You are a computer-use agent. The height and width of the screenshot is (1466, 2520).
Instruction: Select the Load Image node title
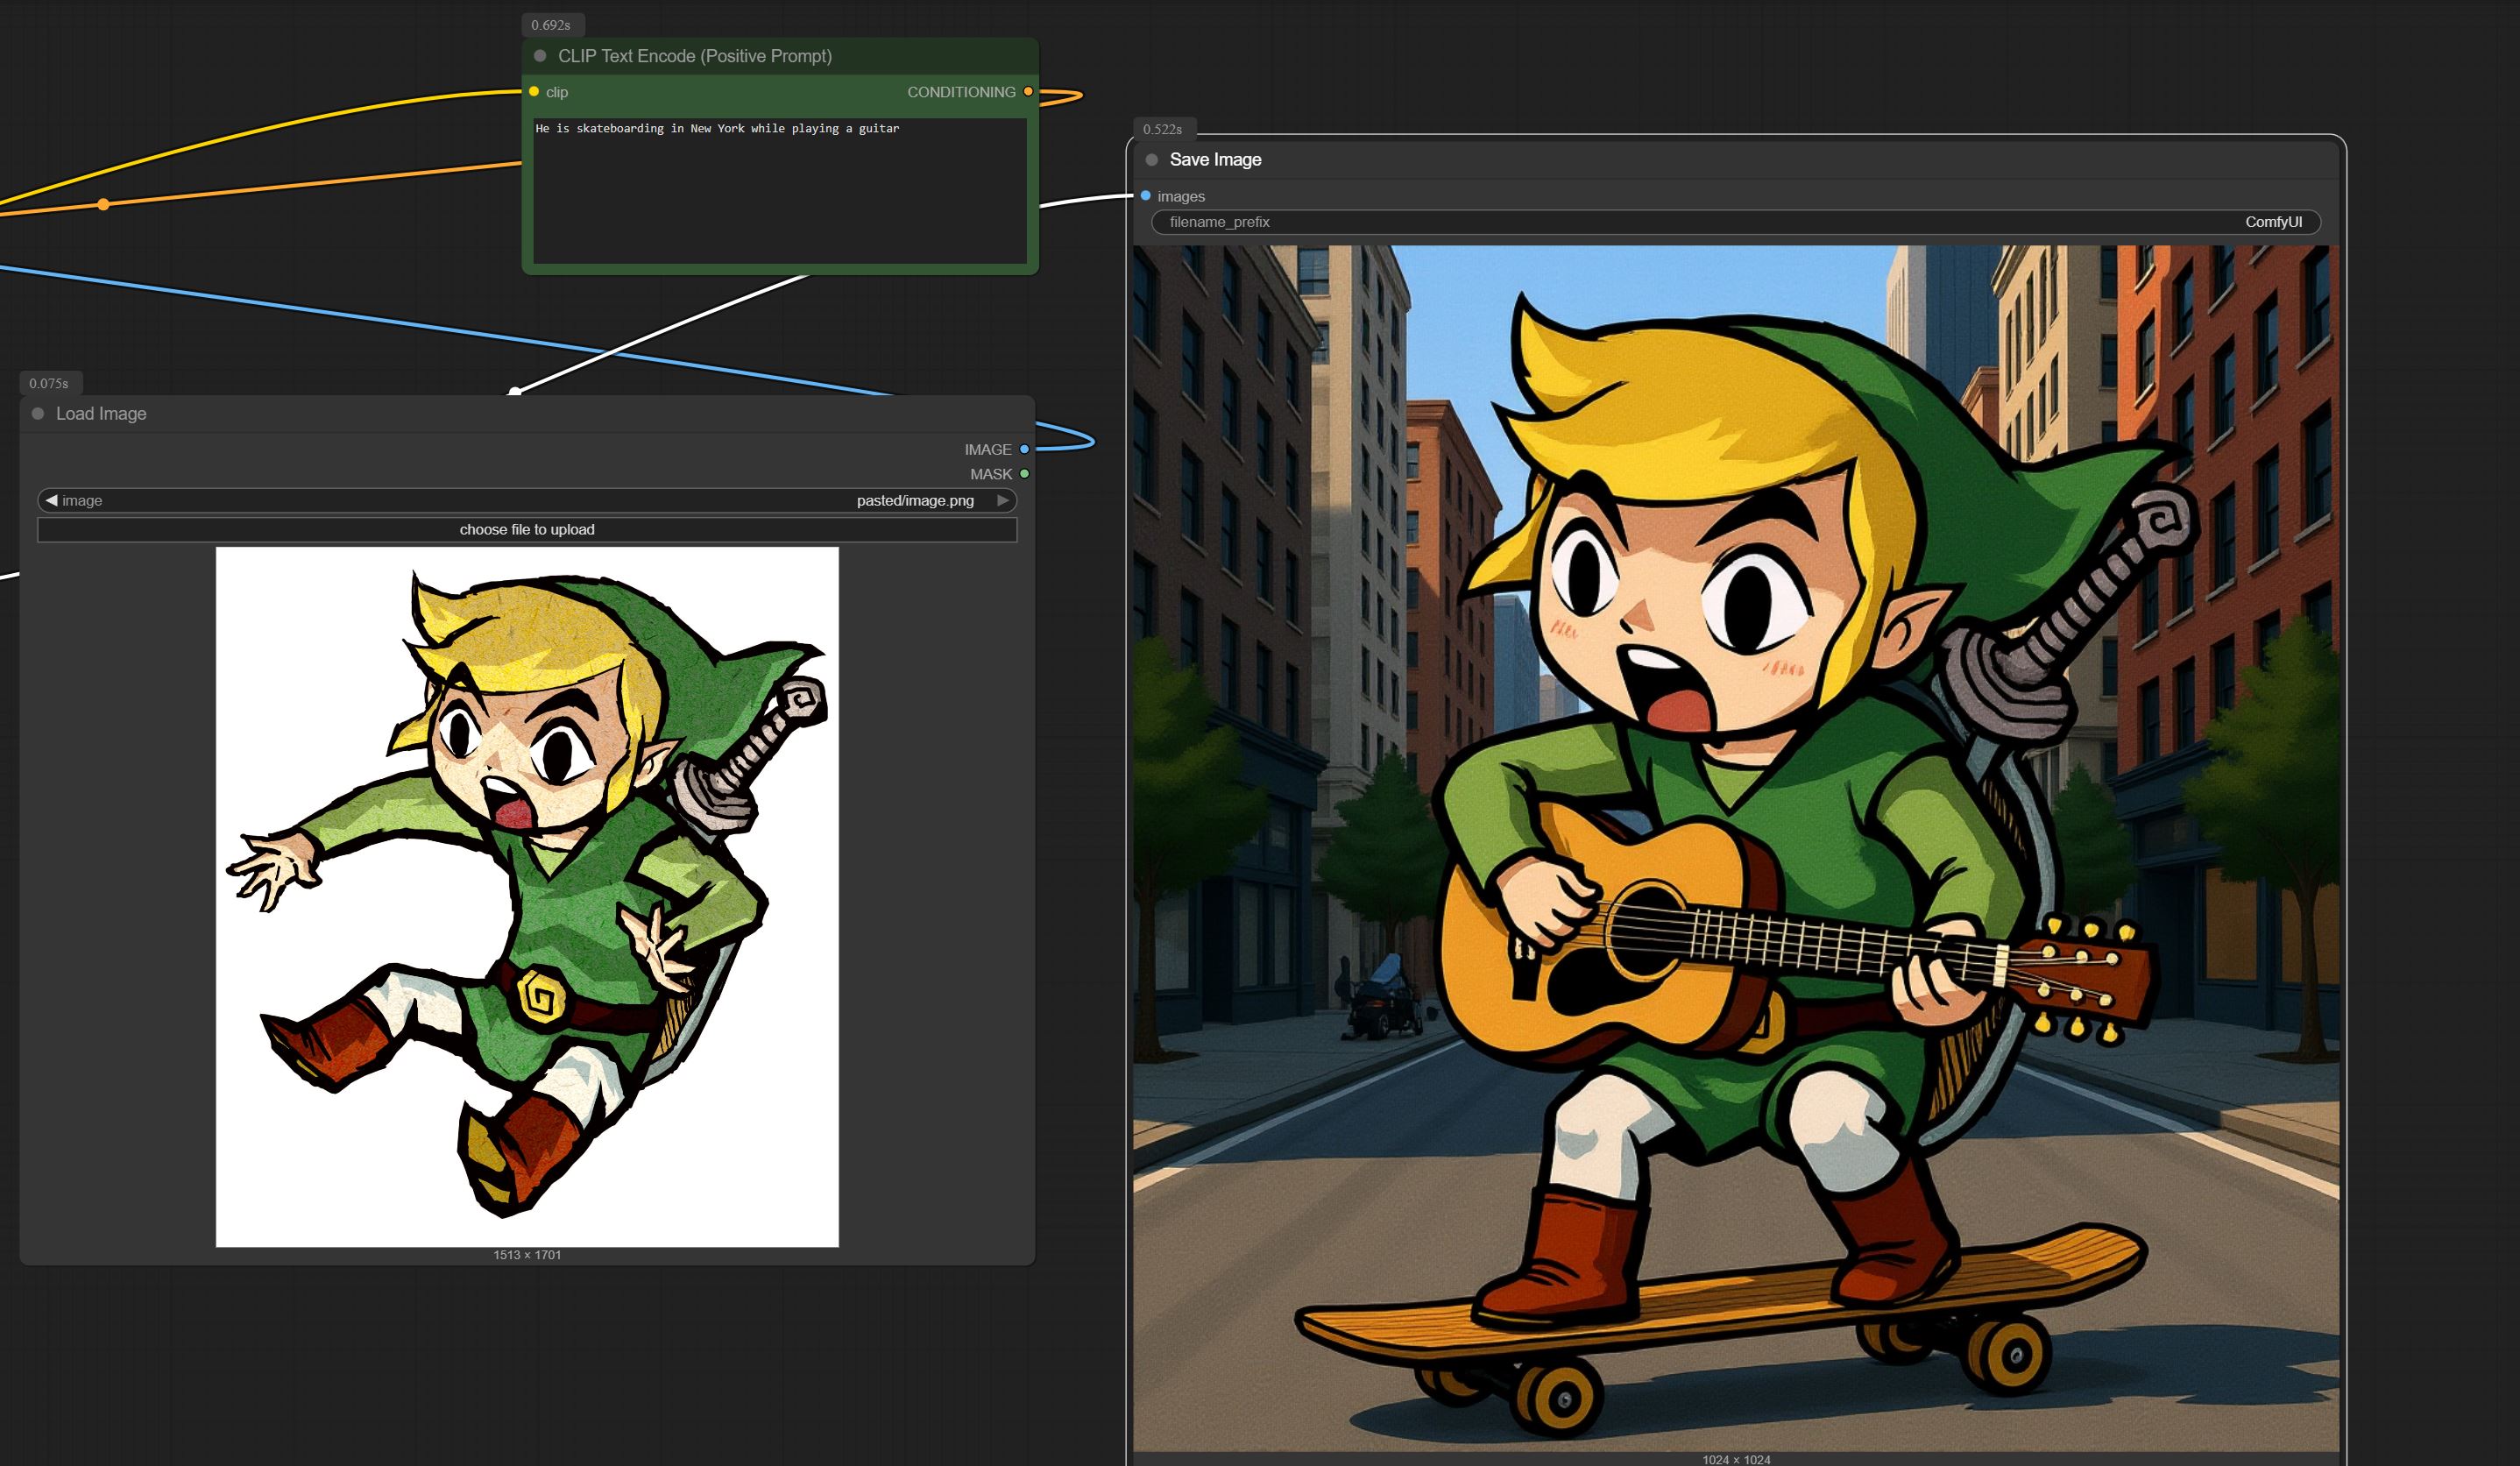pos(101,414)
